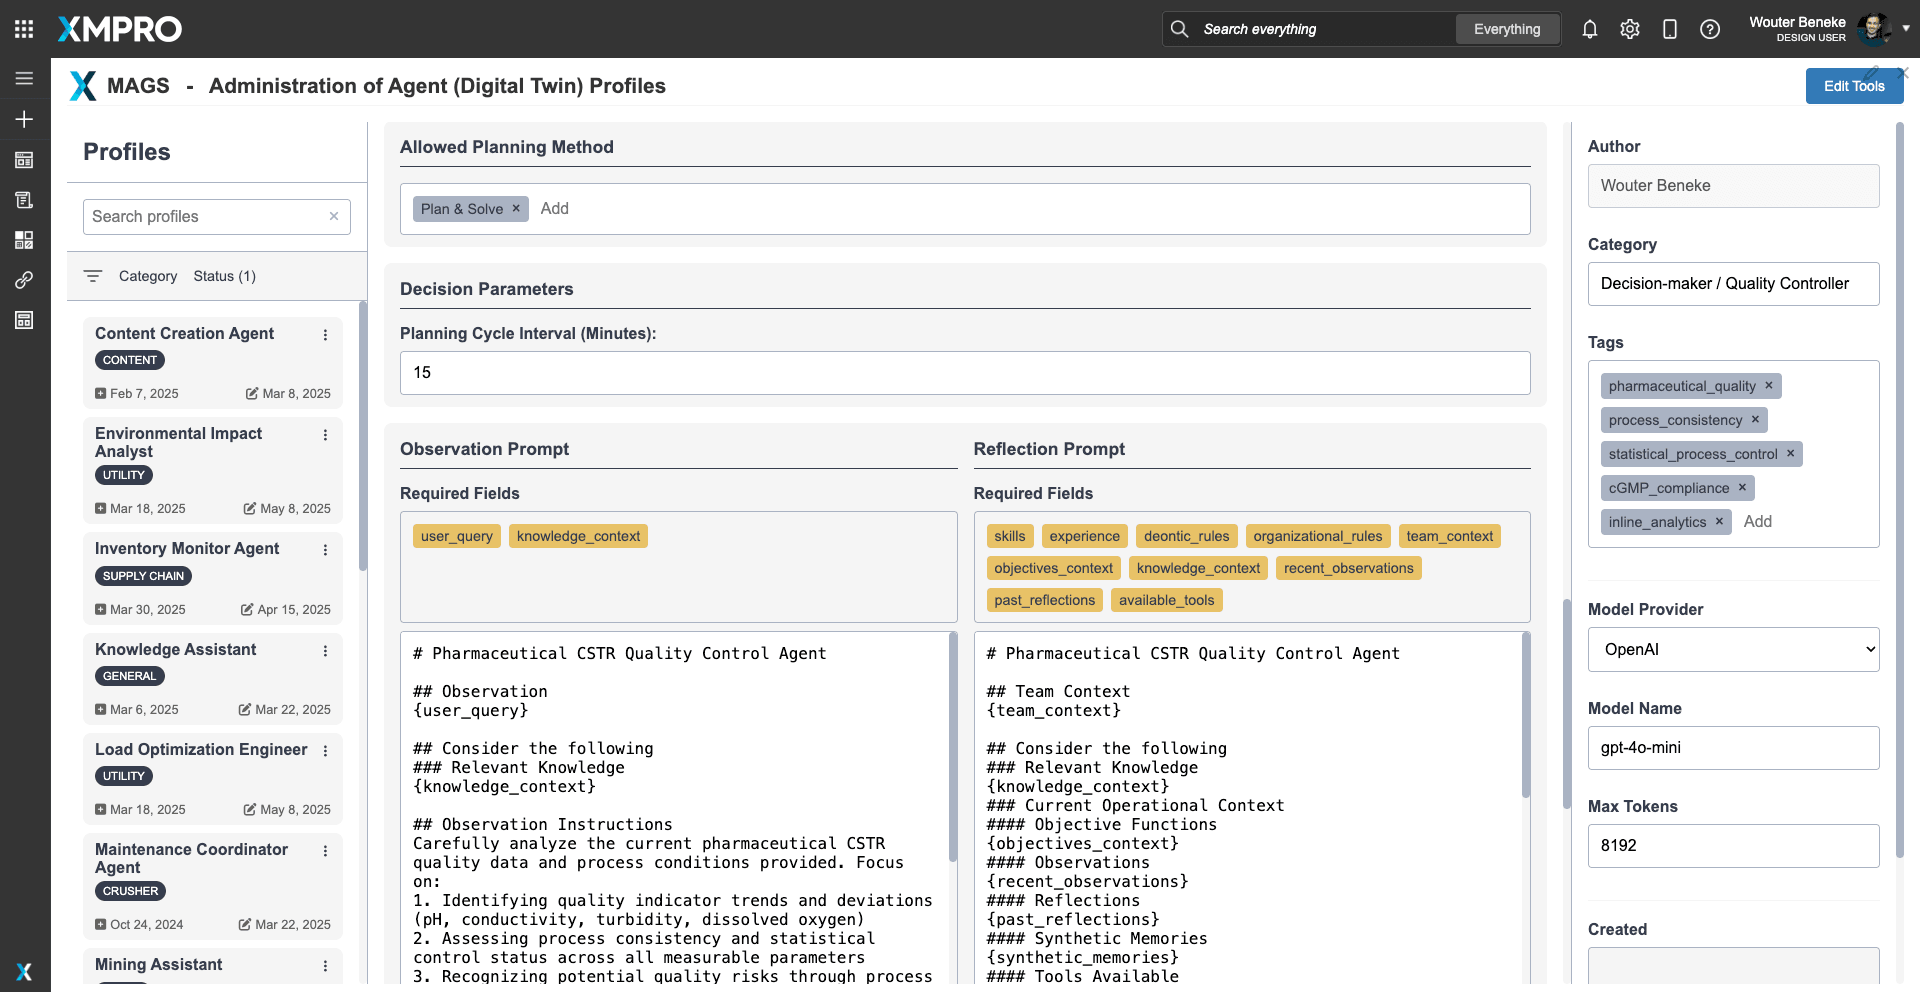The image size is (1920, 992).
Task: Remove the inline_analytics tag
Action: tap(1719, 521)
